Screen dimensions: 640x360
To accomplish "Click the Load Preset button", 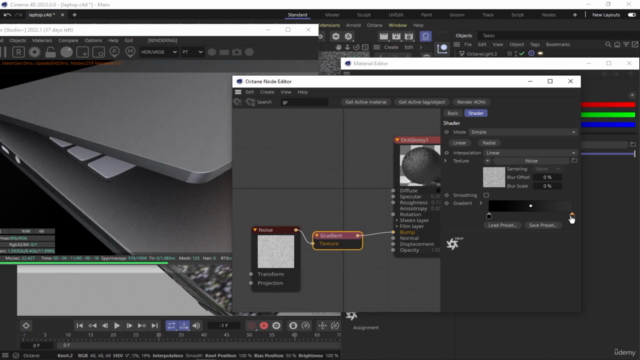I will pyautogui.click(x=502, y=225).
